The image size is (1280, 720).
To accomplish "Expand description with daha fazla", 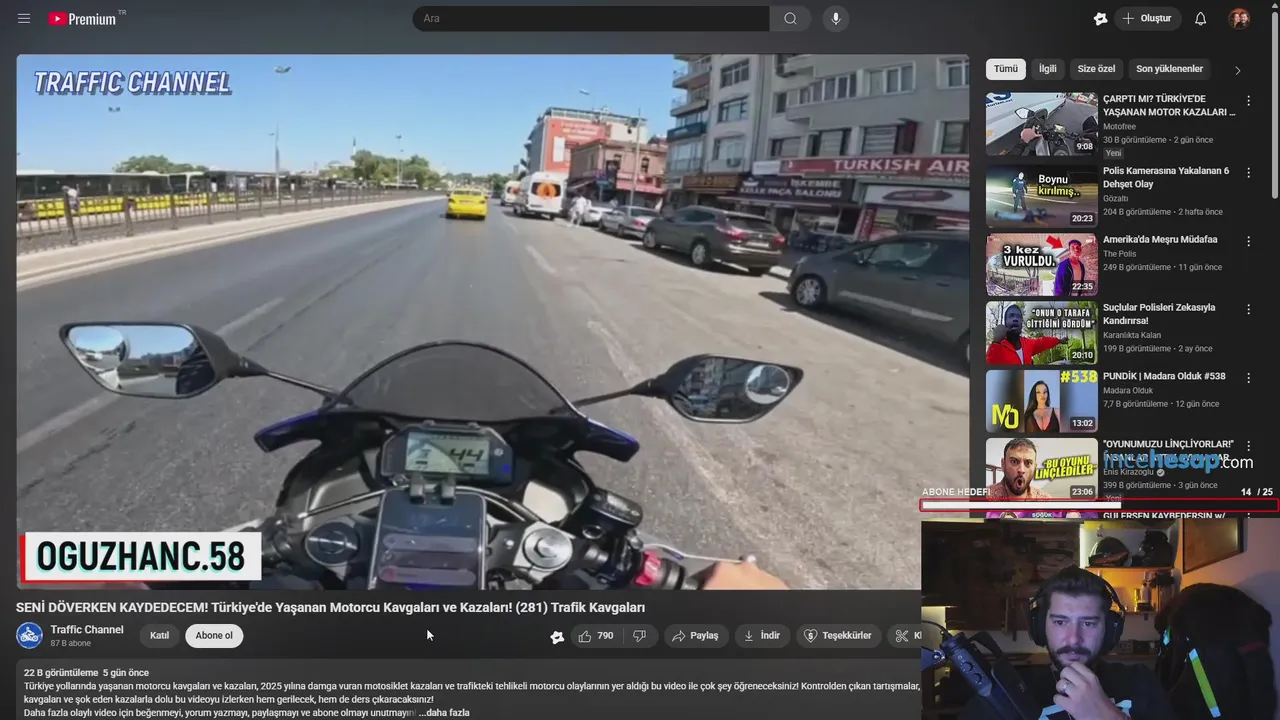I will pos(447,713).
